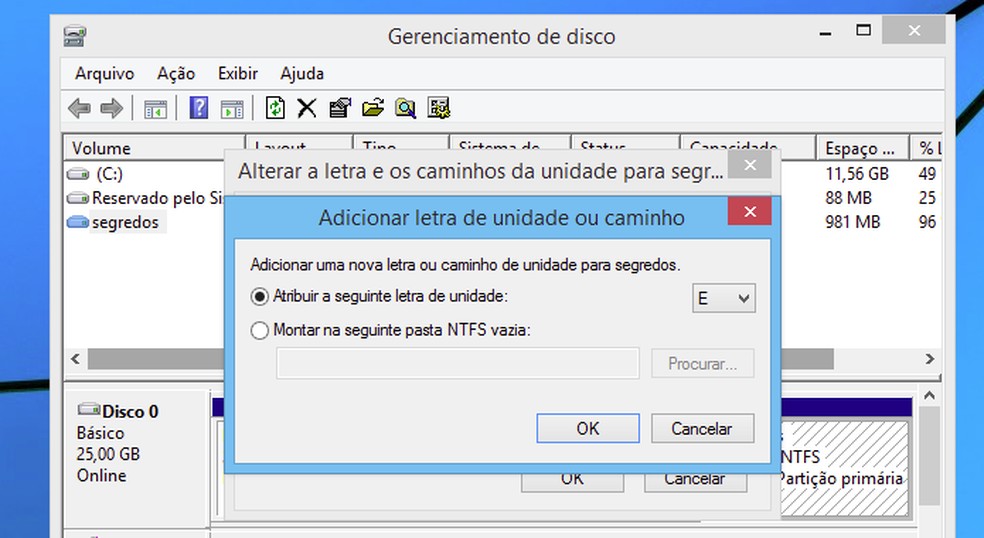Click the 'Espaço ...' column header
Screen dimensions: 984x538
(863, 148)
